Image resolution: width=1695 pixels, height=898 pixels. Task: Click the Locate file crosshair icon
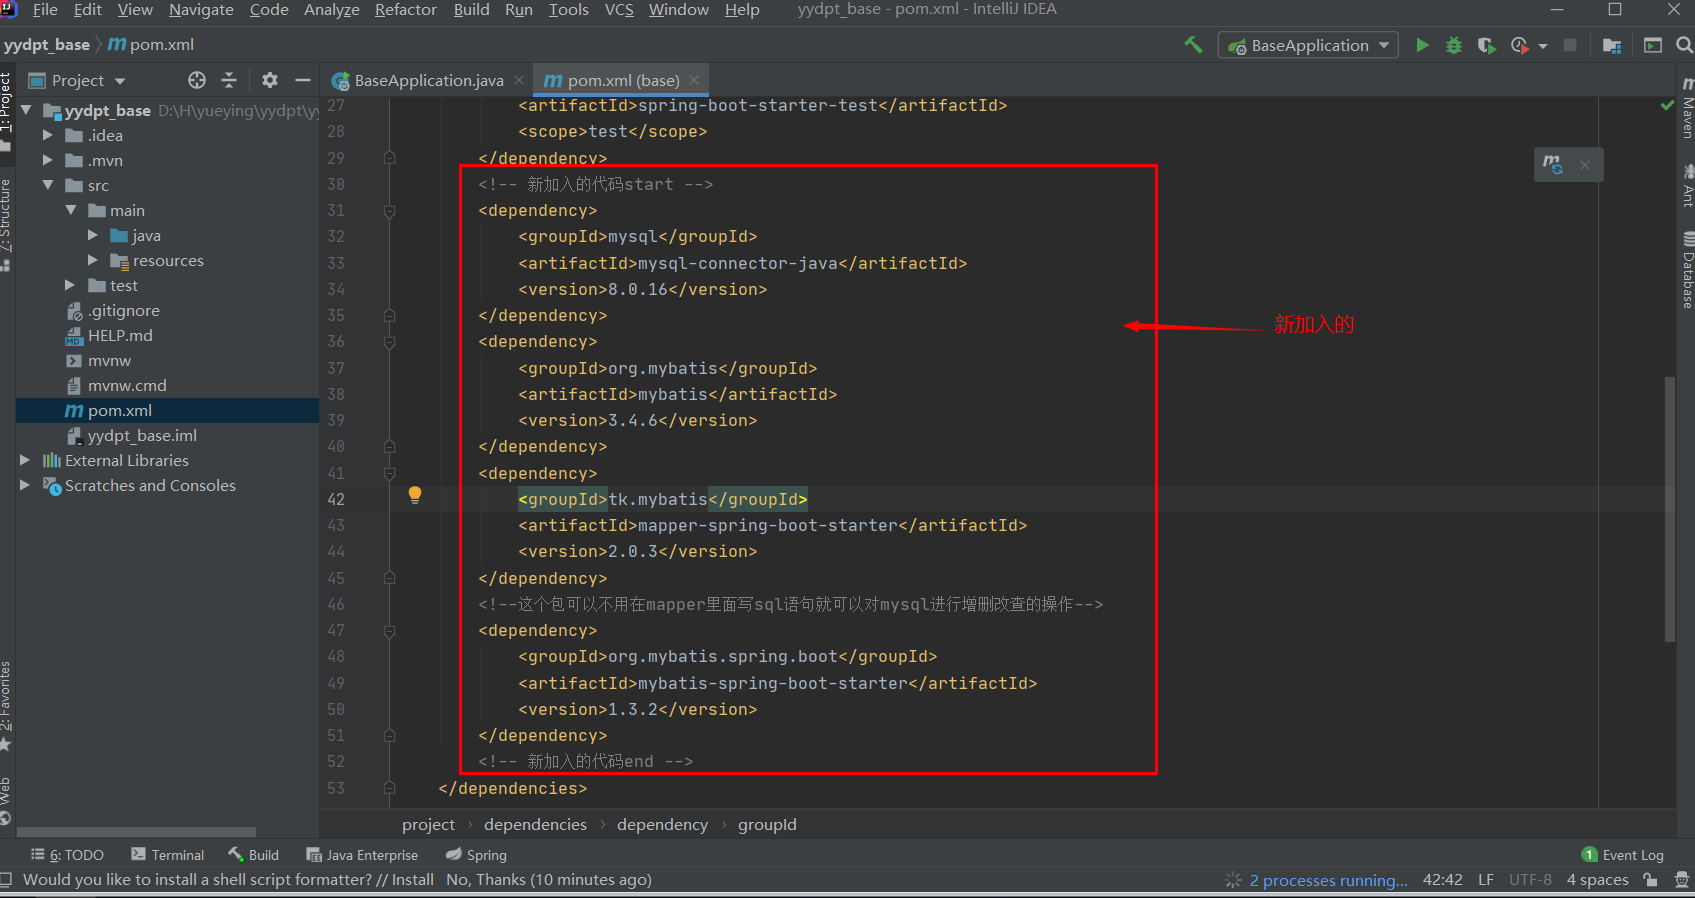(x=197, y=80)
